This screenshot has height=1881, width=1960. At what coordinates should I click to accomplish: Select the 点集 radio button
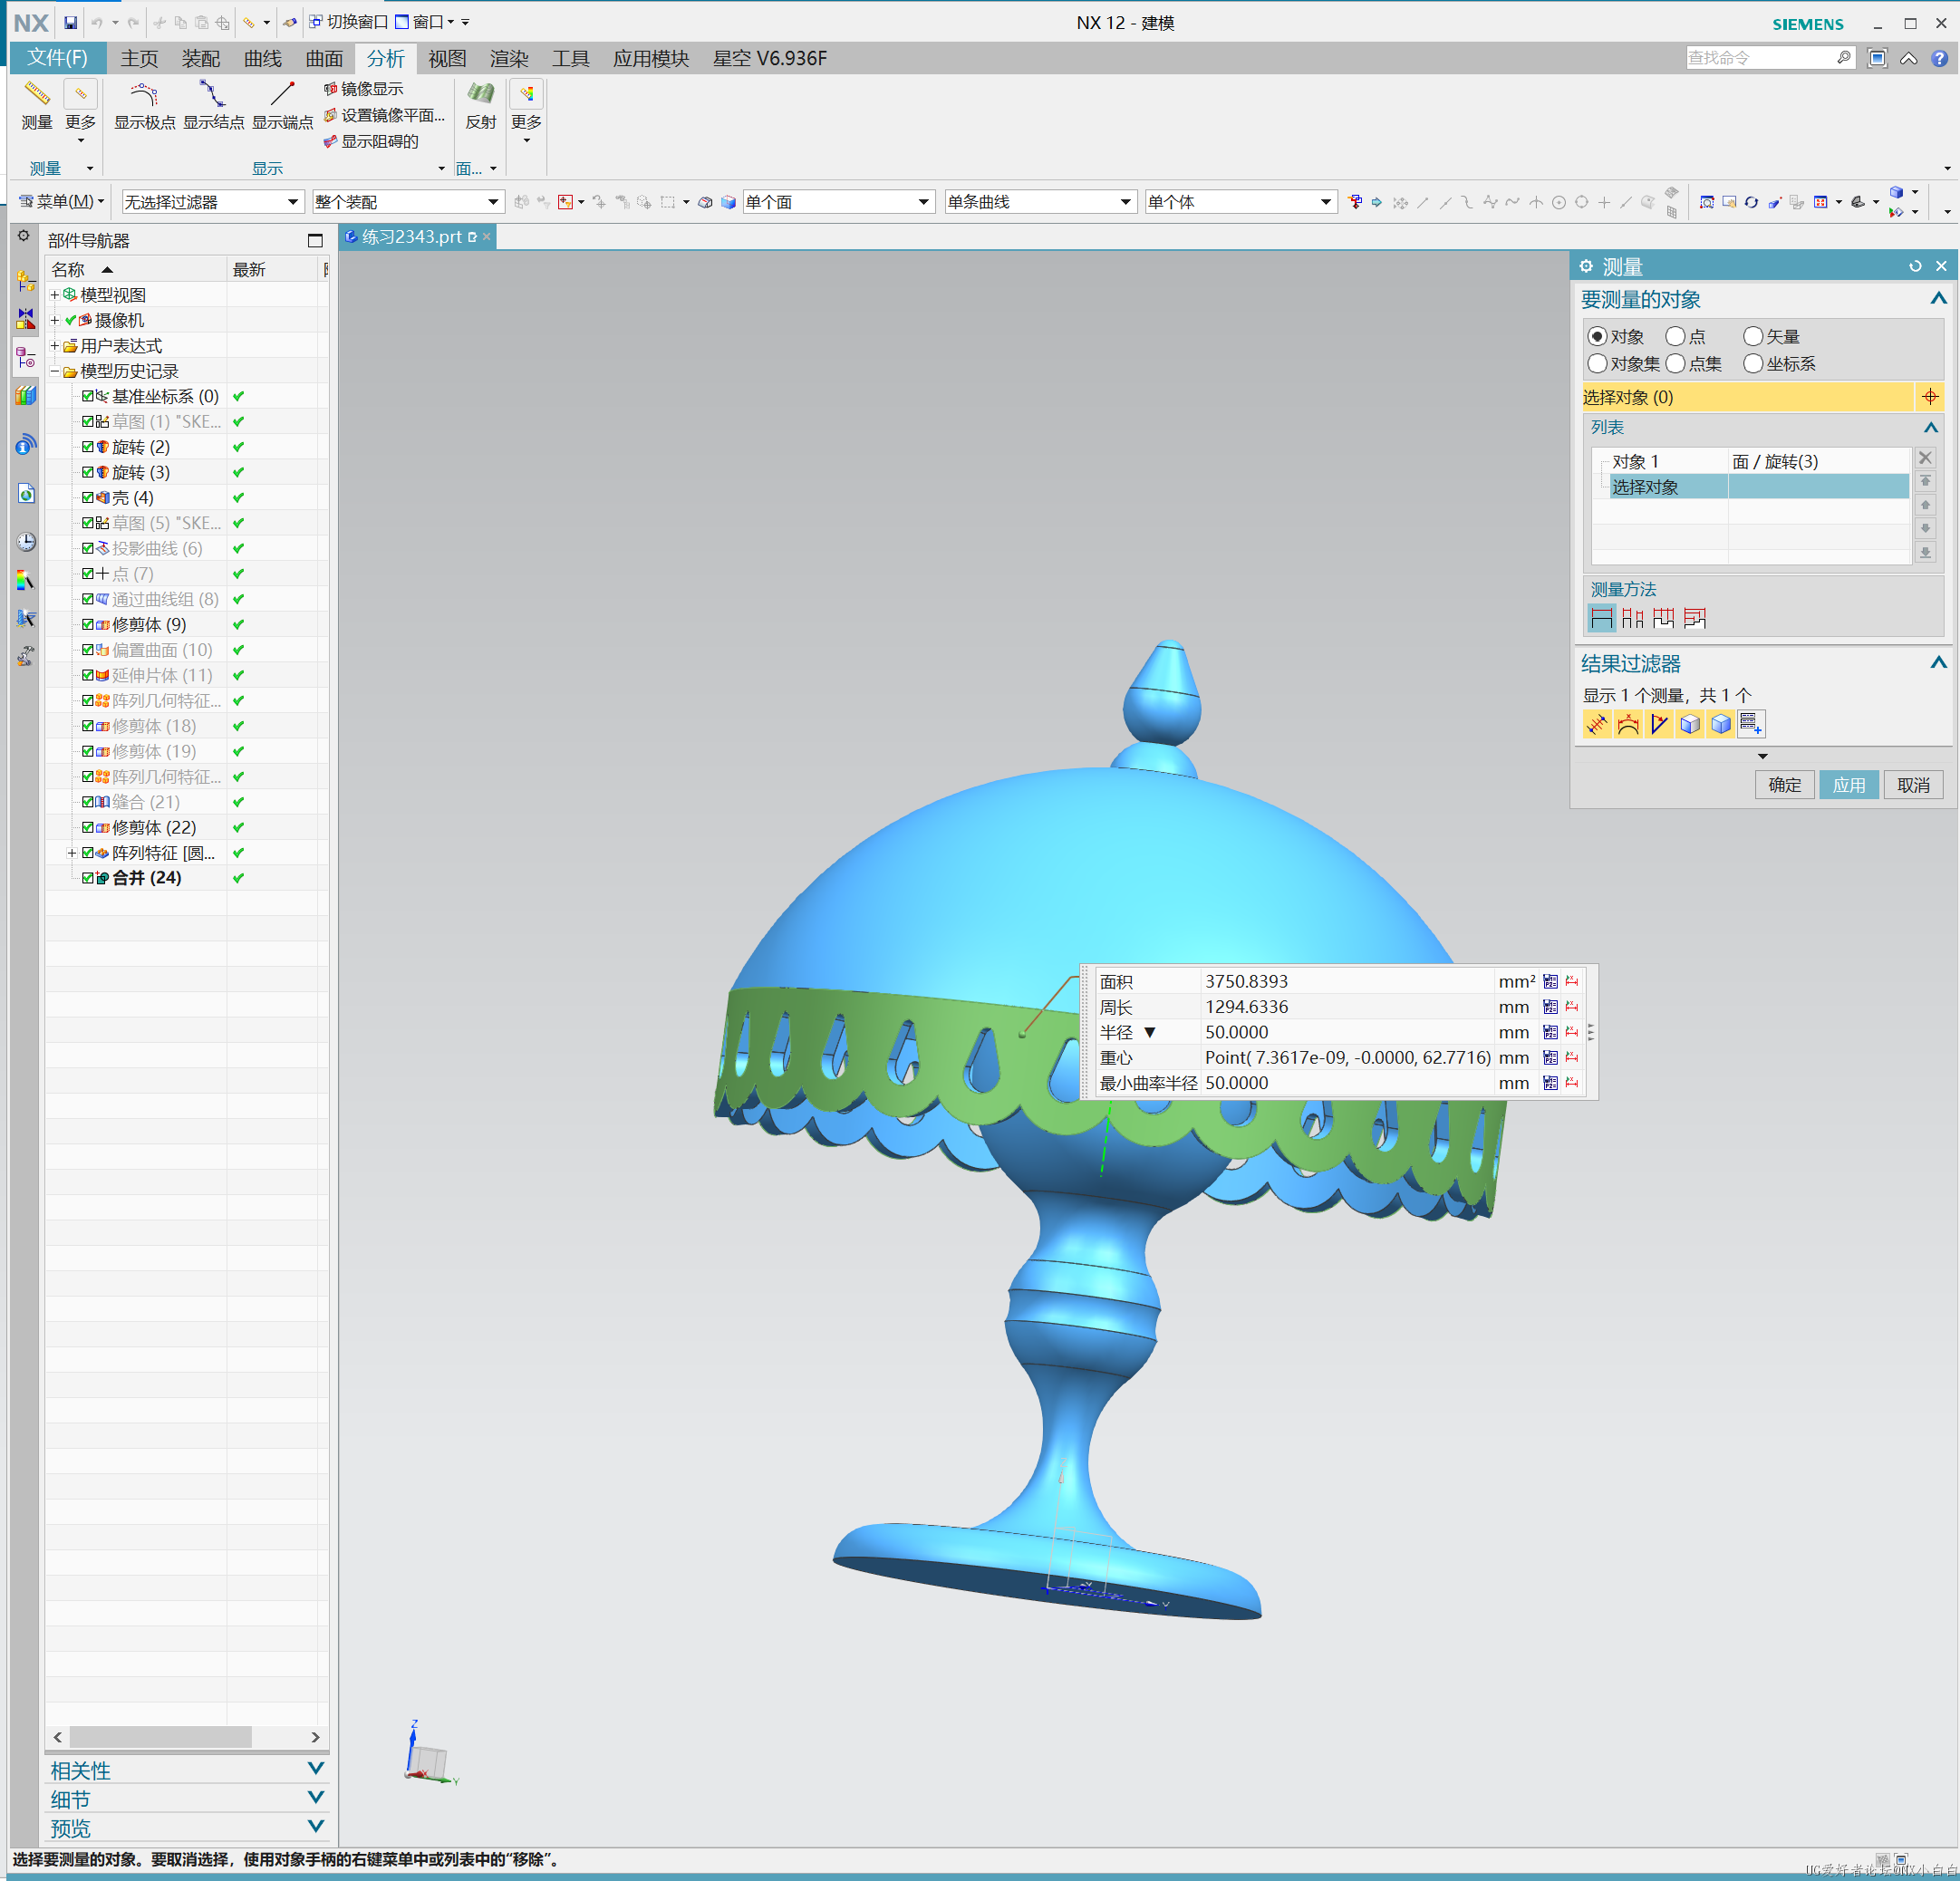pos(1675,363)
